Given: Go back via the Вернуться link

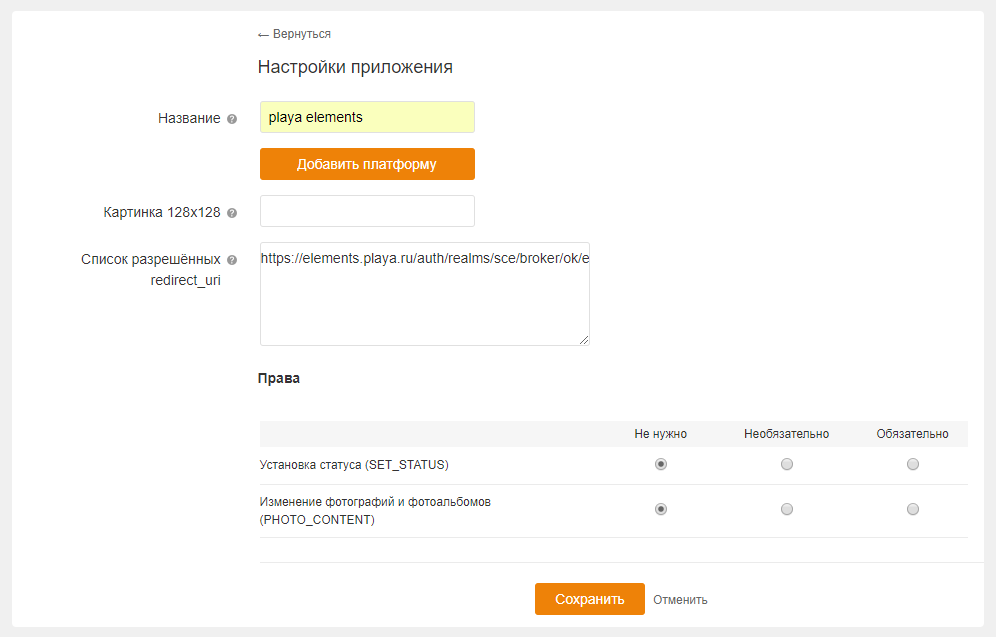Looking at the screenshot, I should (294, 34).
